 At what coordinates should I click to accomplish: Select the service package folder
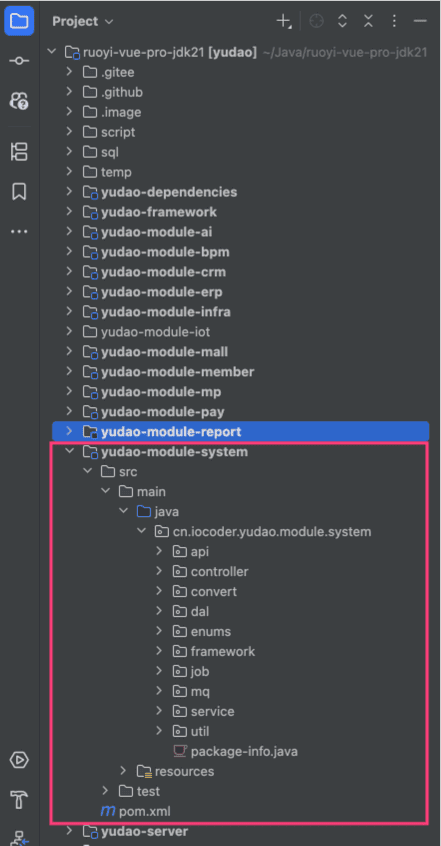click(x=203, y=711)
